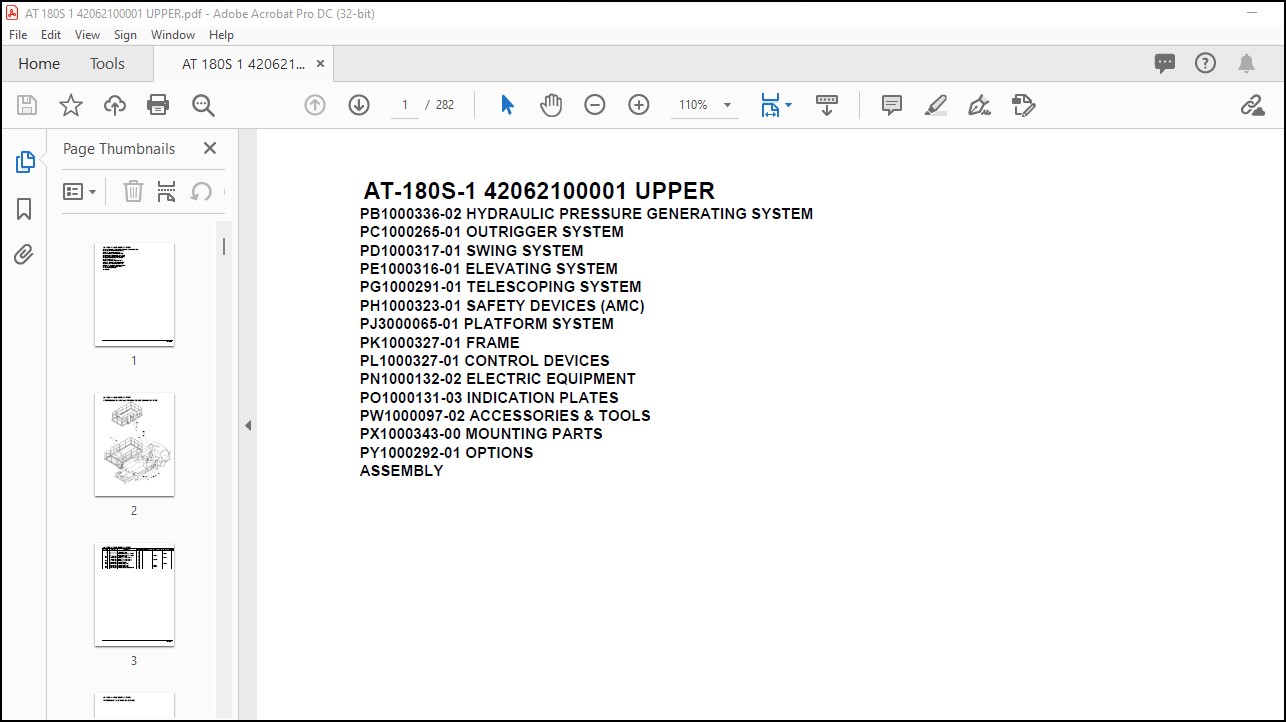Click the fit page width icon

(x=770, y=105)
